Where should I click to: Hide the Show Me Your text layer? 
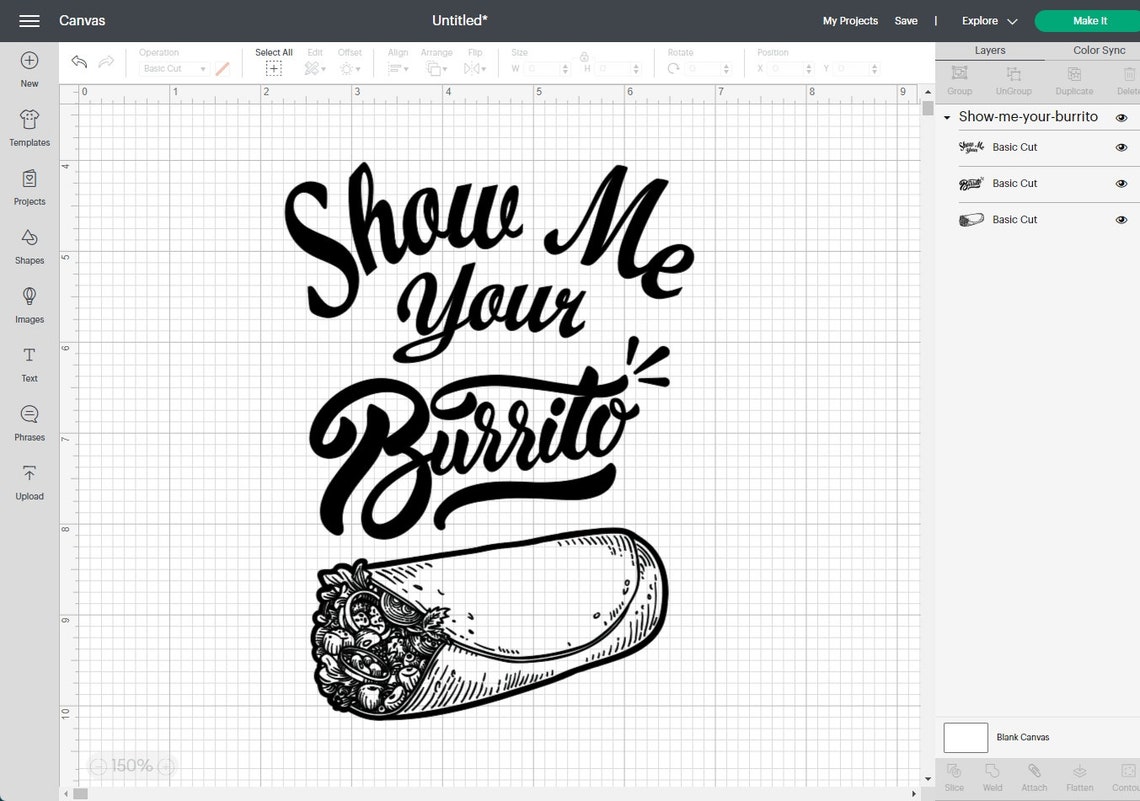(x=1122, y=147)
